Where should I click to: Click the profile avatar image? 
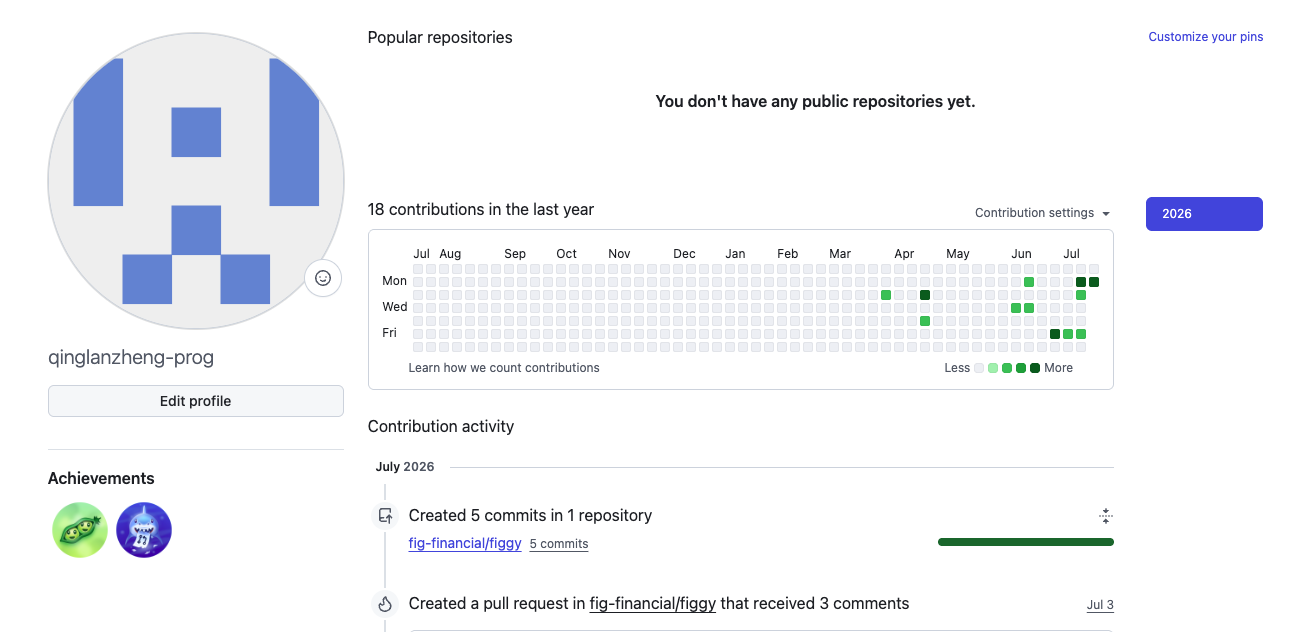(x=196, y=181)
